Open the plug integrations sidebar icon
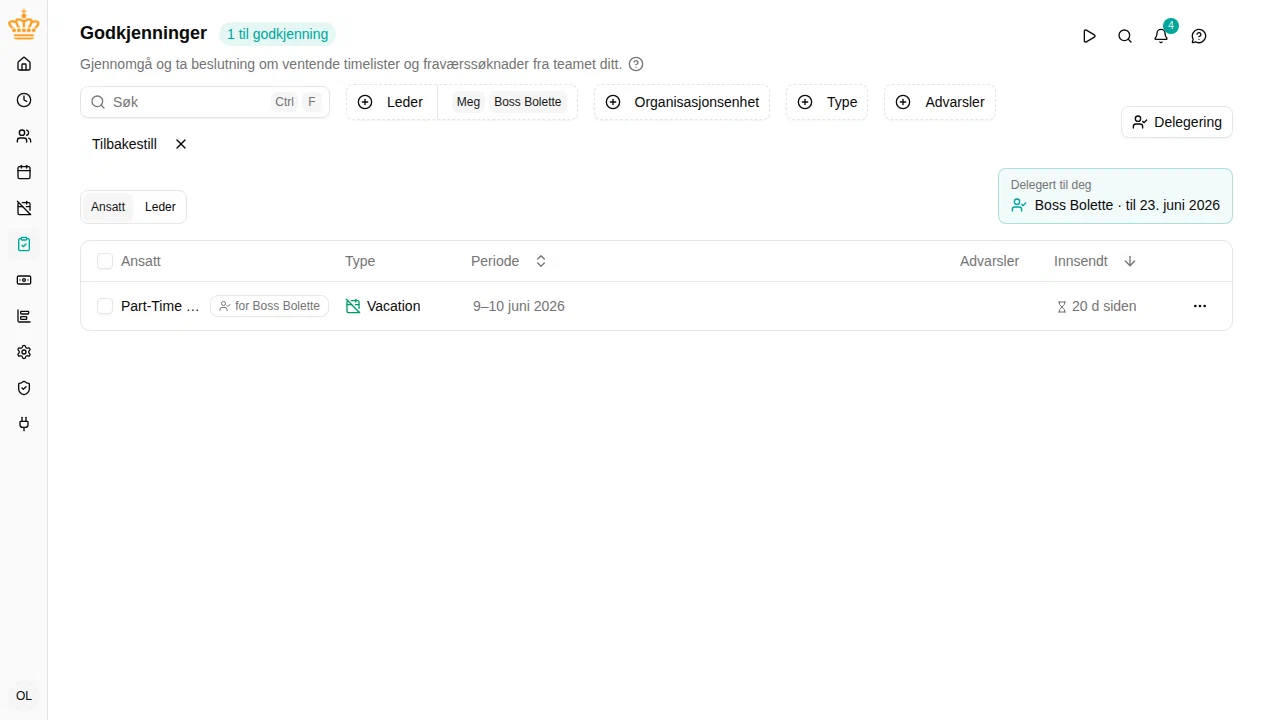Screen dimensions: 1280x720 coord(24,424)
